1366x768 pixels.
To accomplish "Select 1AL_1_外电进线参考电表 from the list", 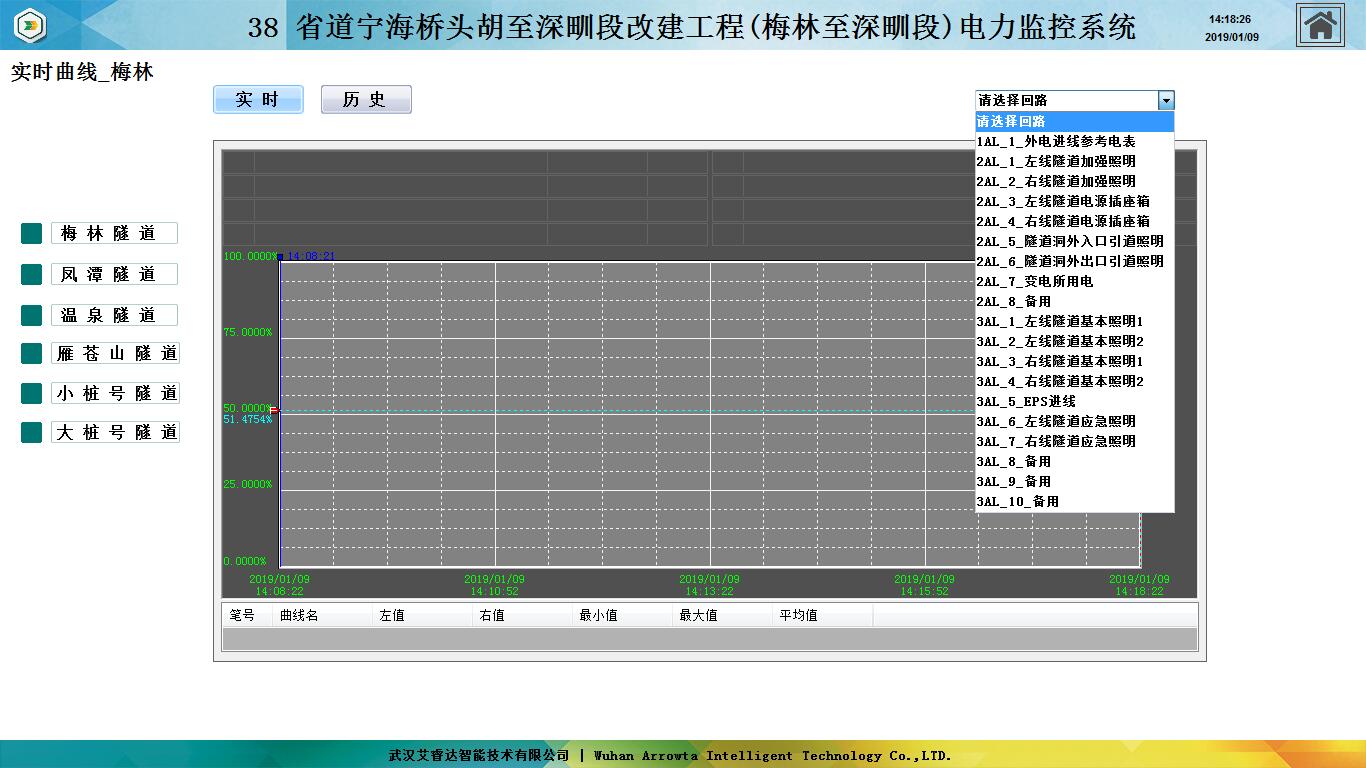I will pos(1056,141).
